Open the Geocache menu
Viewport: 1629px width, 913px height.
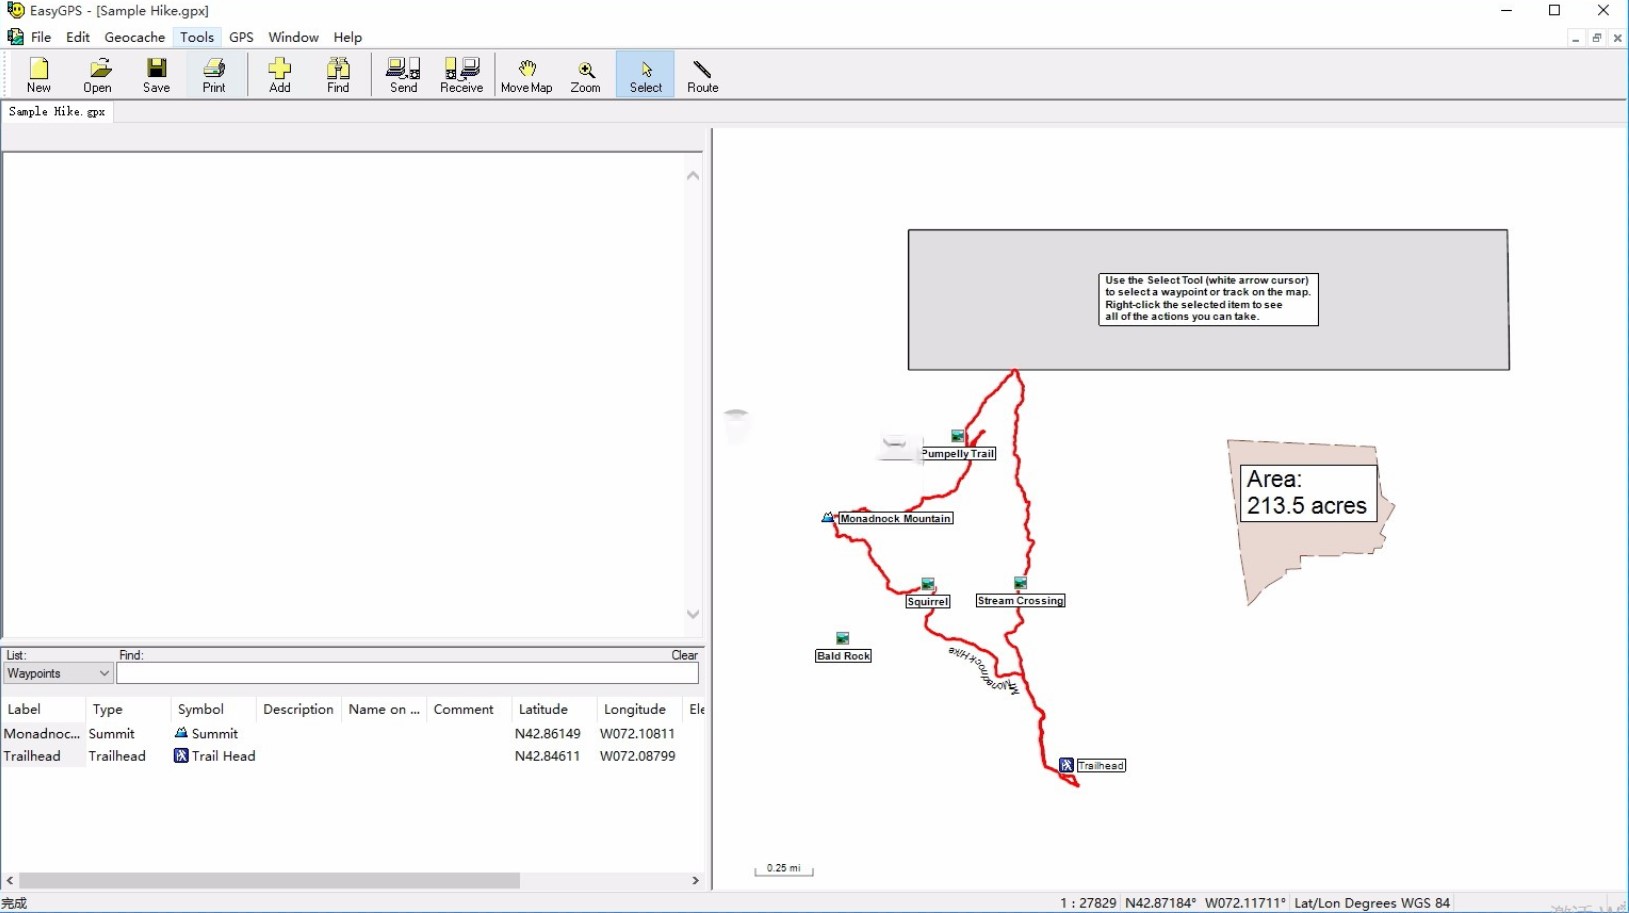[x=134, y=37]
